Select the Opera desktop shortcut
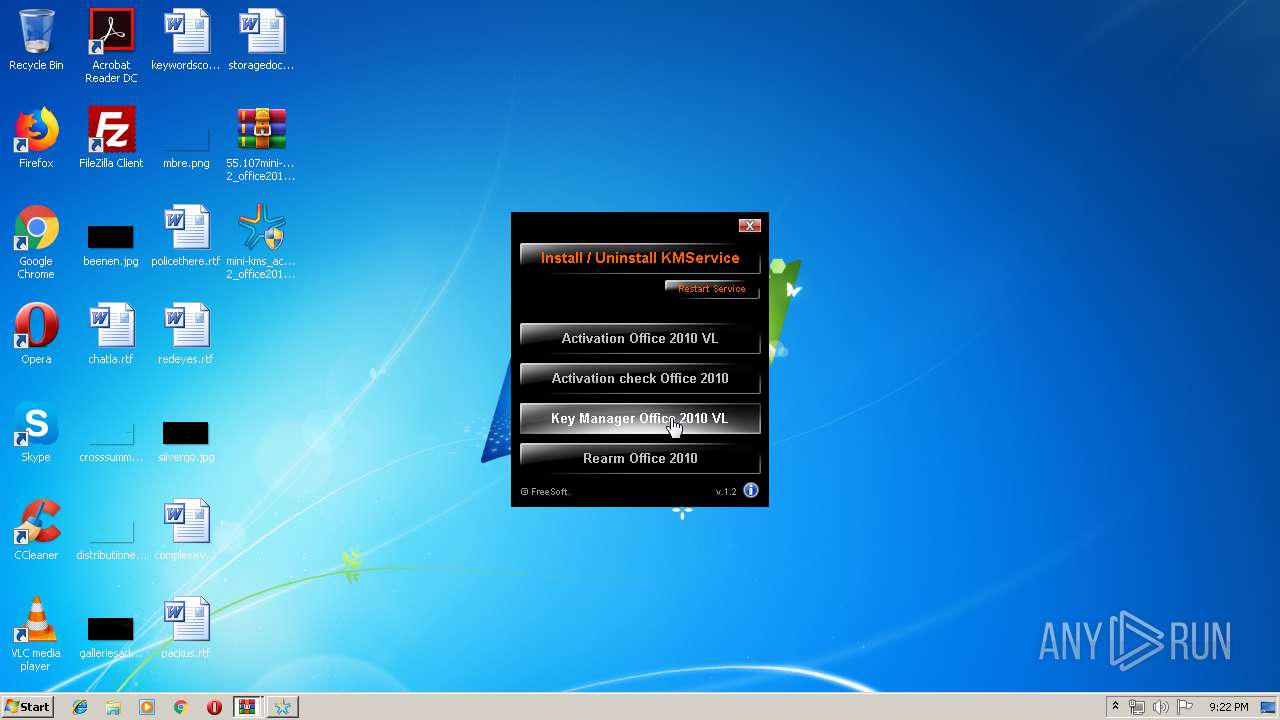Viewport: 1280px width, 720px height. 36,334
